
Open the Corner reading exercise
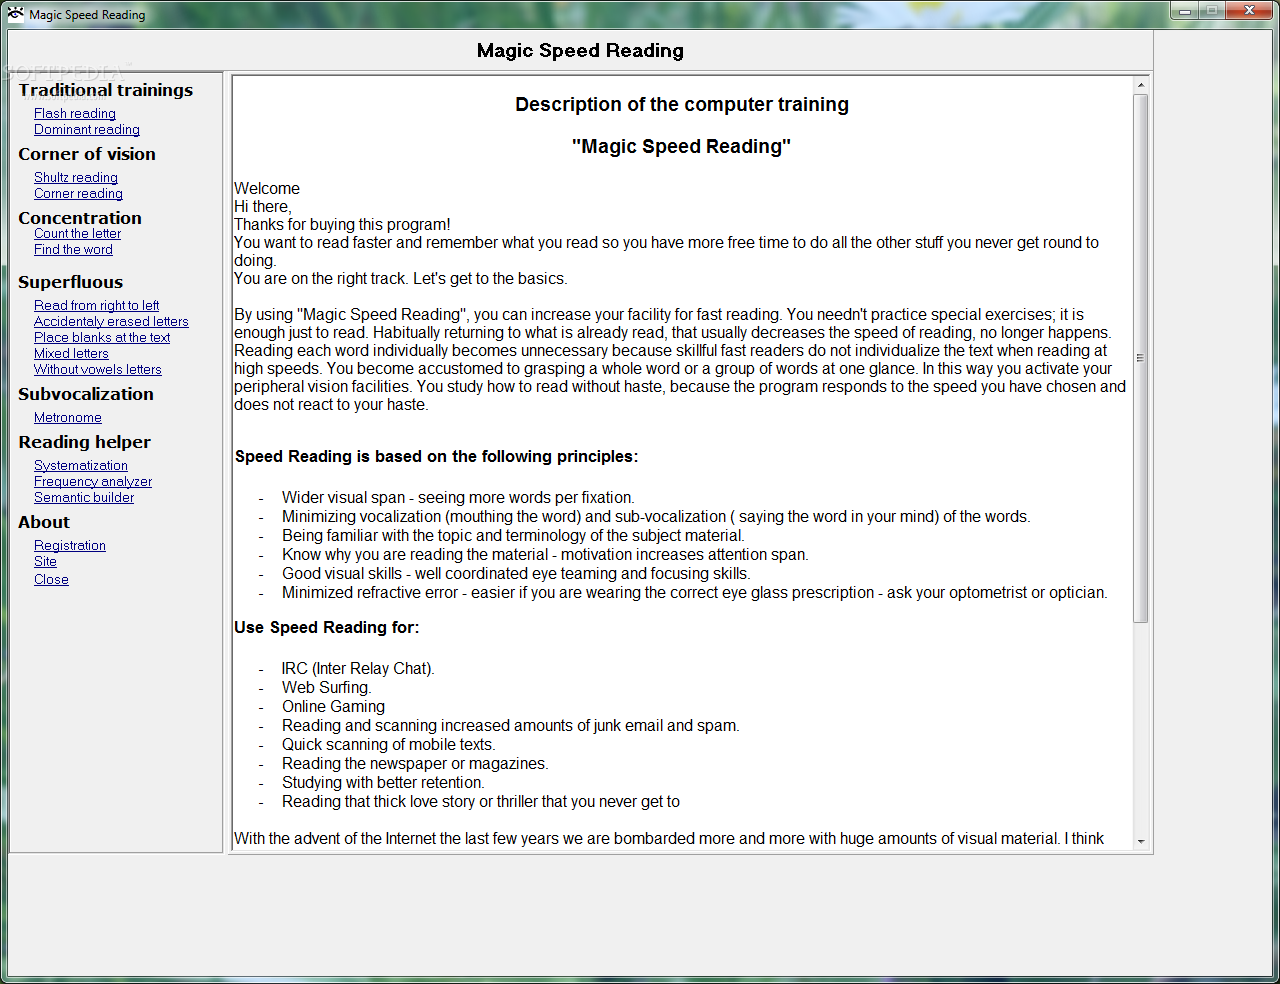point(78,194)
